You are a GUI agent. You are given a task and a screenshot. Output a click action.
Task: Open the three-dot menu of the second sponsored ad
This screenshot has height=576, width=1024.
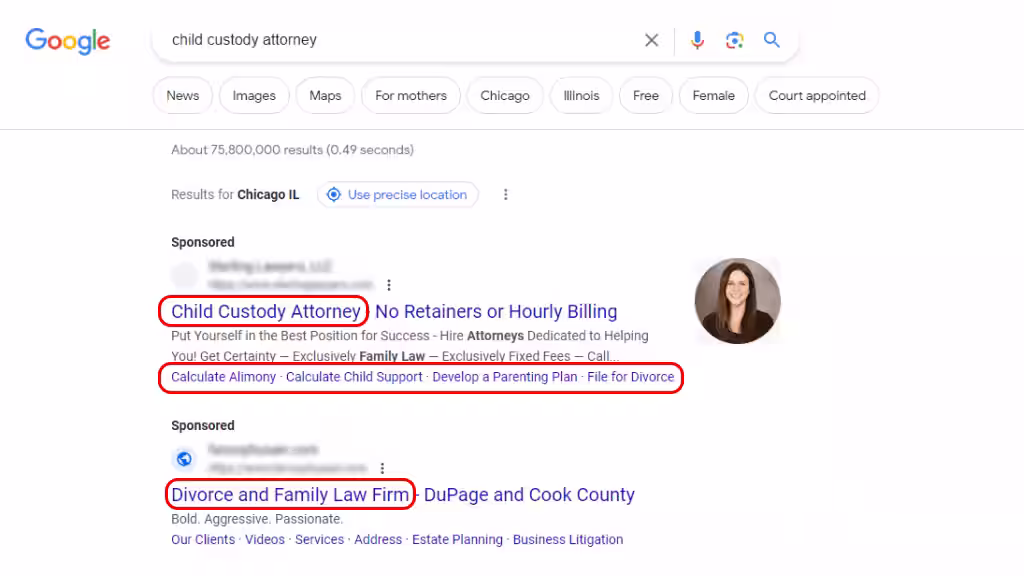click(382, 468)
